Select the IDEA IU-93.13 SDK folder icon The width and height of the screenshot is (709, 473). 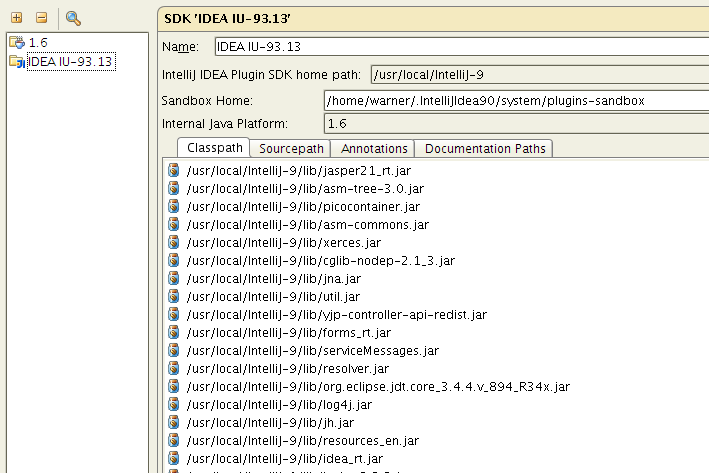[x=17, y=61]
